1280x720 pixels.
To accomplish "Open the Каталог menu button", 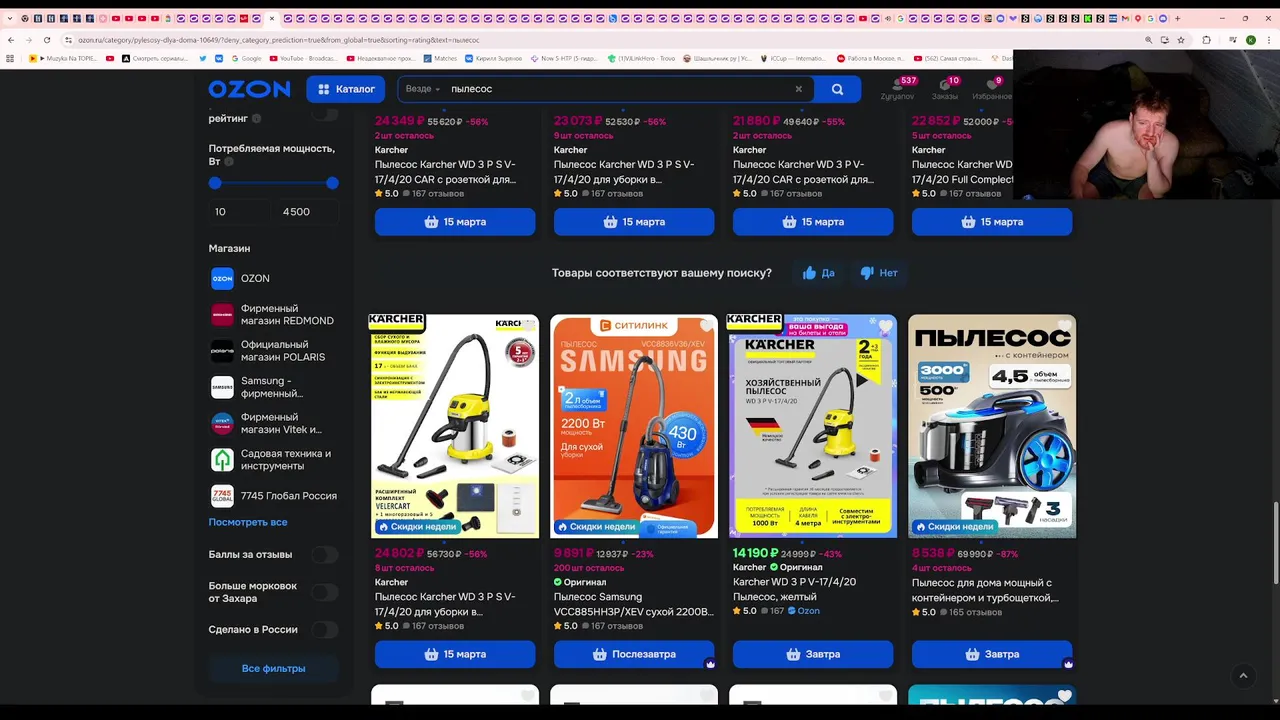I will click(346, 89).
